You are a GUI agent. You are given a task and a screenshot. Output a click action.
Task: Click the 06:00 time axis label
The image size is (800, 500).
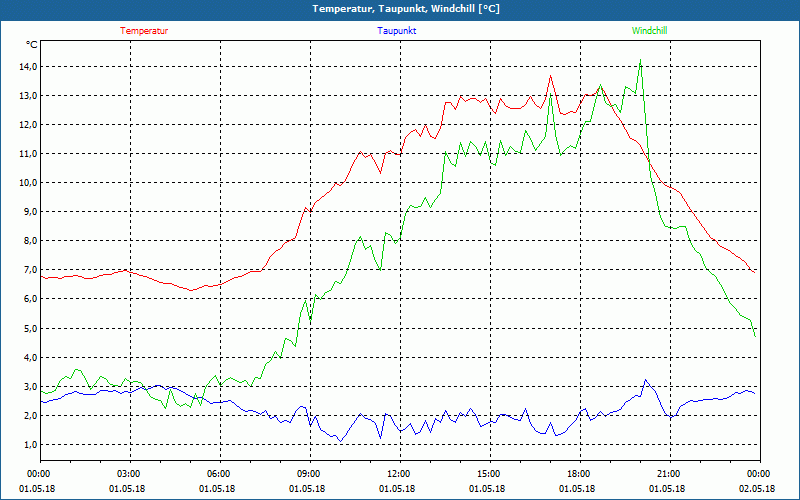pos(220,474)
